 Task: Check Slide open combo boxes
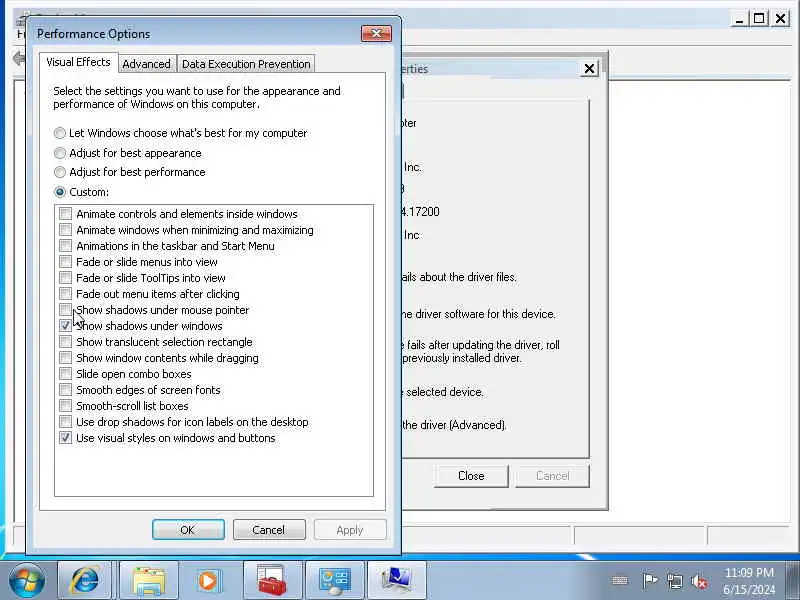[65, 373]
